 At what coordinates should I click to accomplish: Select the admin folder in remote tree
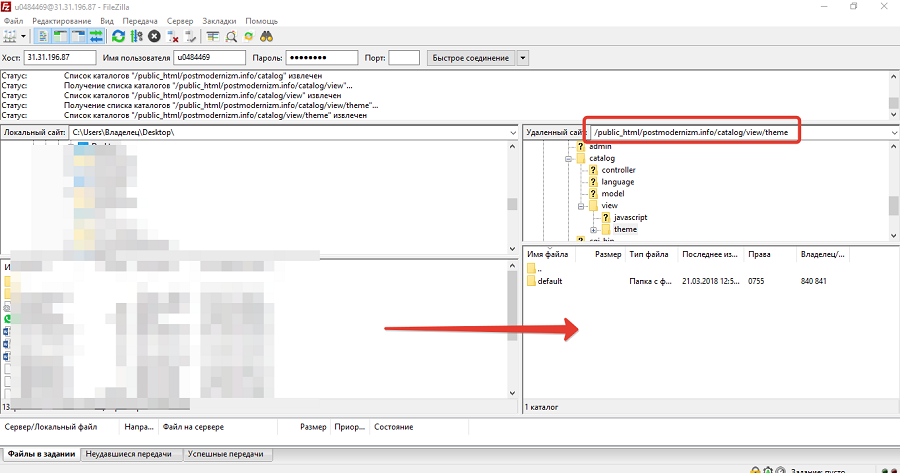click(600, 146)
